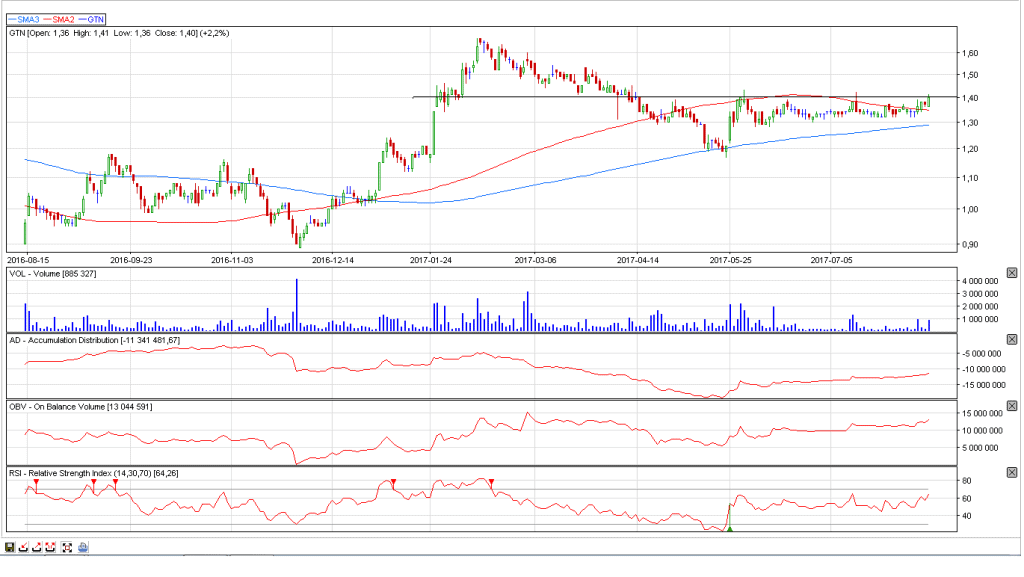Close the RSI indicator panel
This screenshot has width=1024, height=577.
point(1012,473)
